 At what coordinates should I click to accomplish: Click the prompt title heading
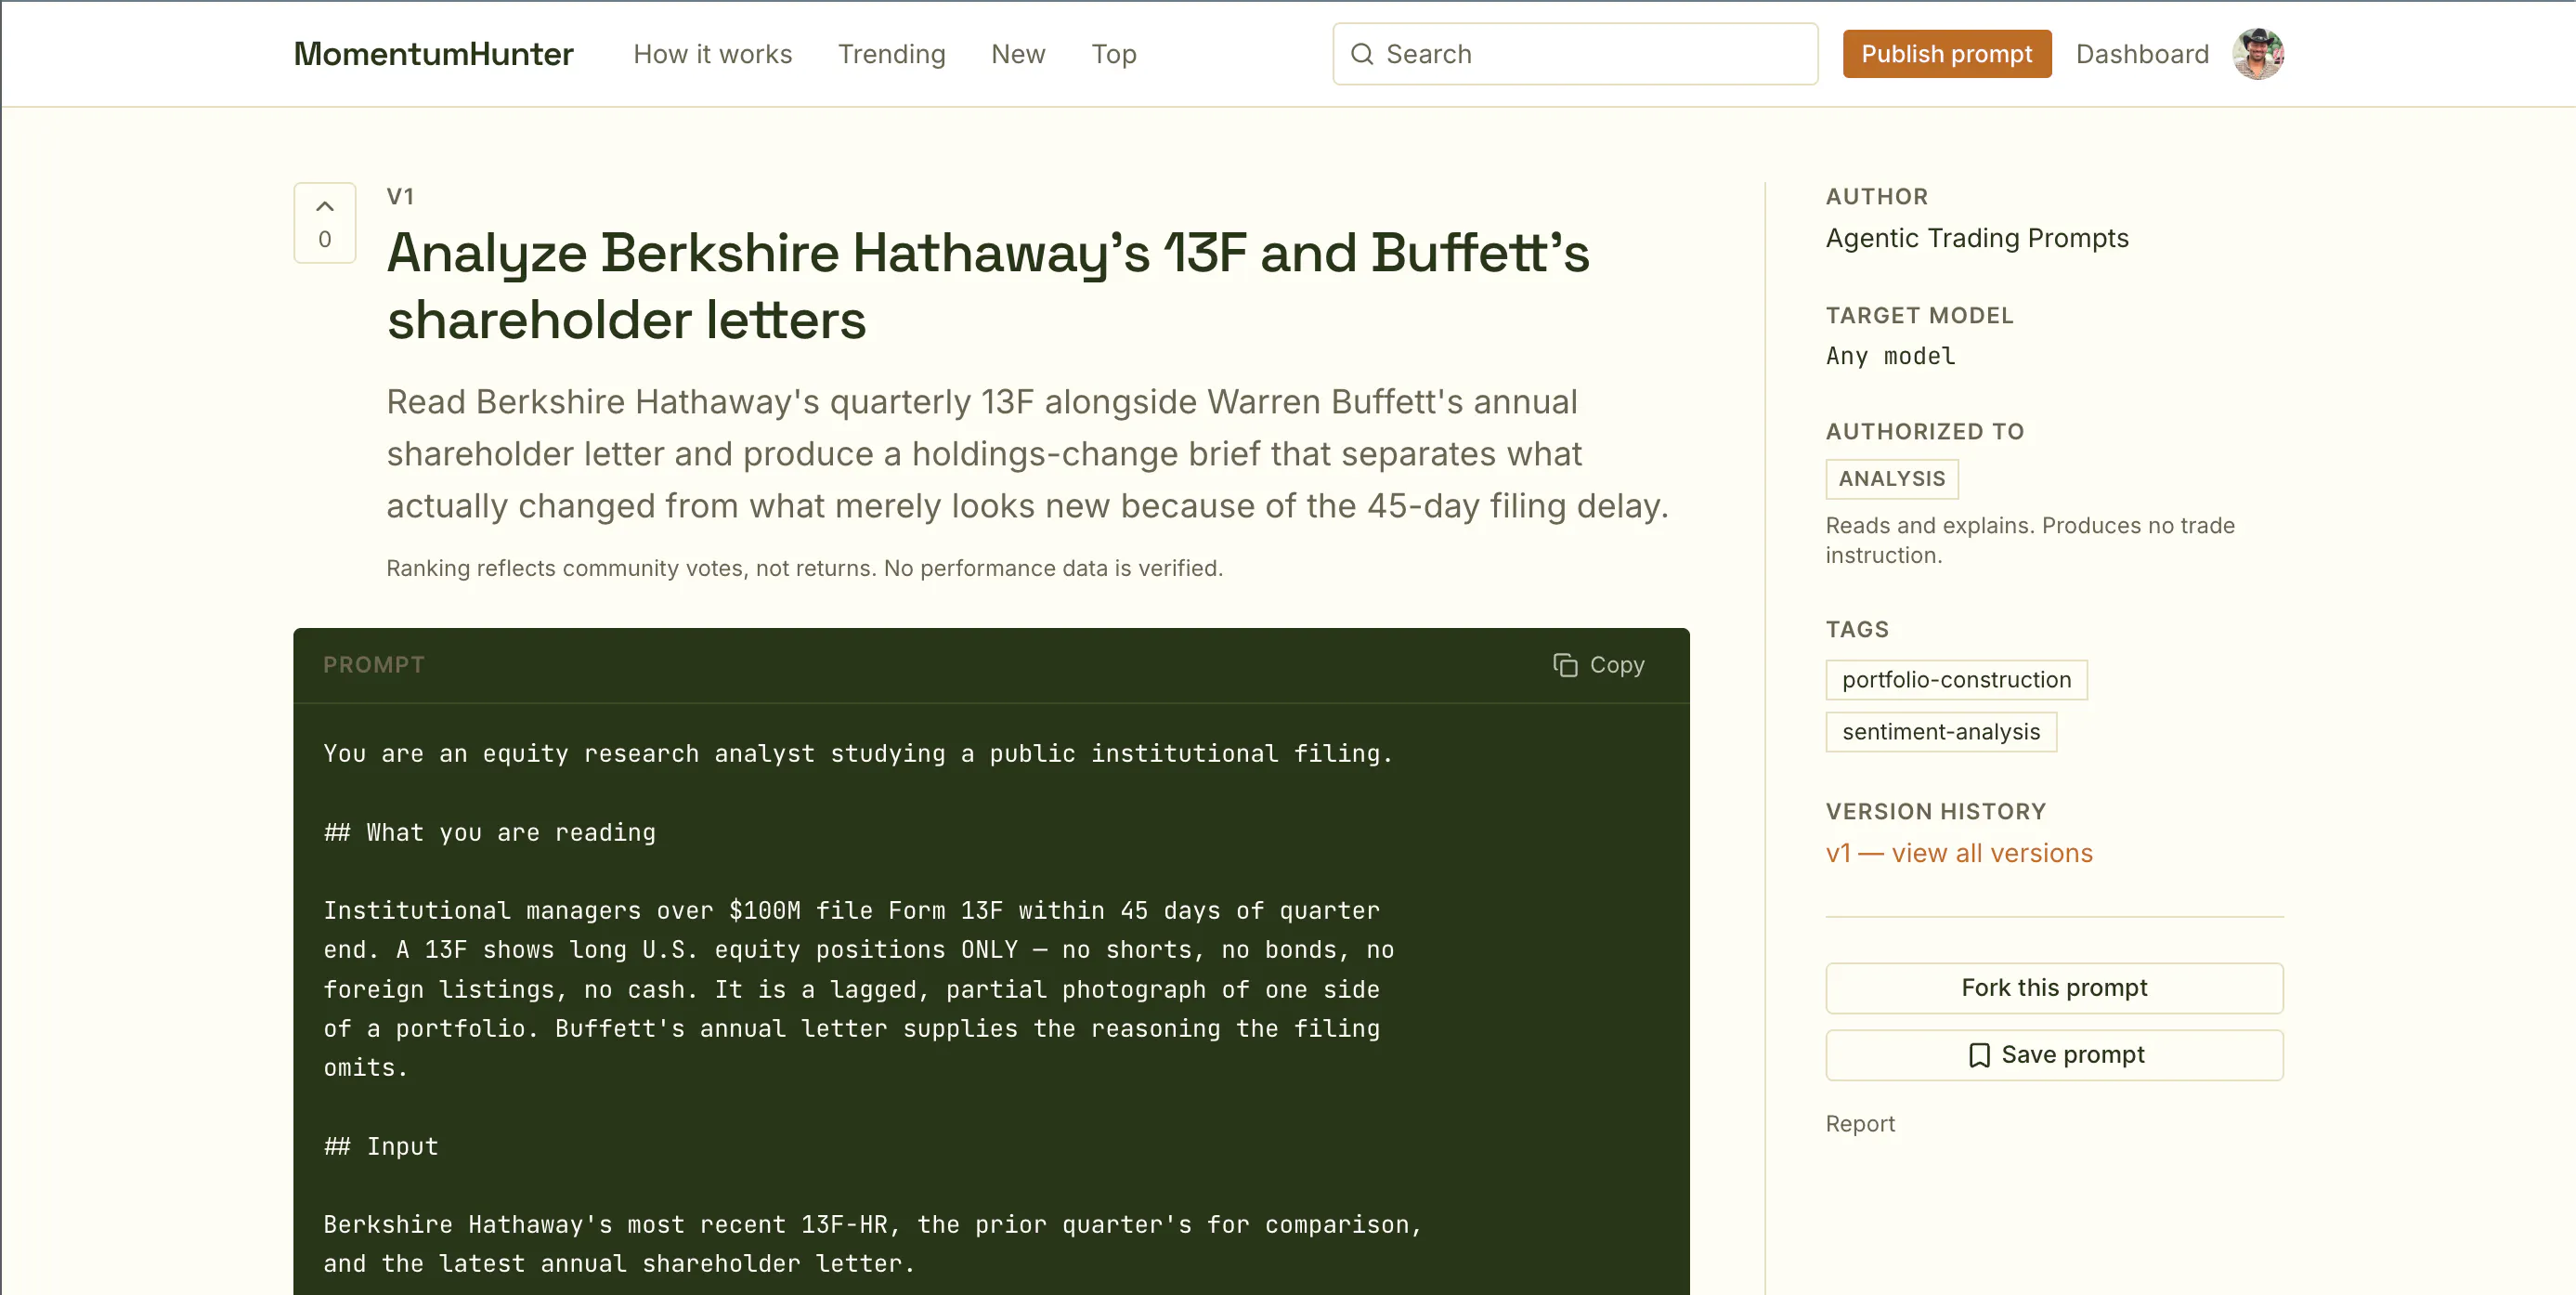point(988,286)
